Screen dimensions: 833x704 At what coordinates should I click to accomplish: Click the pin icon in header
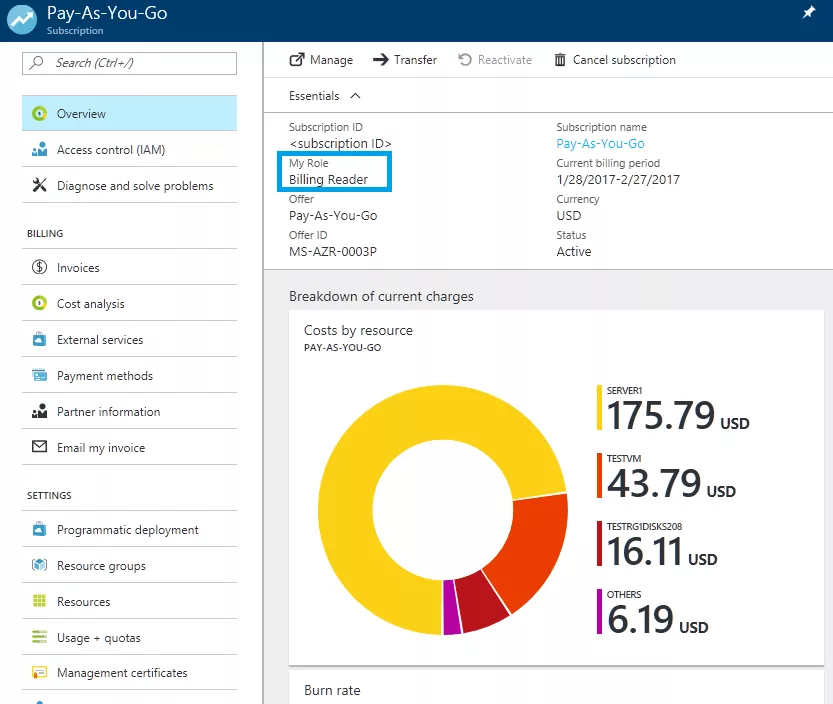809,12
